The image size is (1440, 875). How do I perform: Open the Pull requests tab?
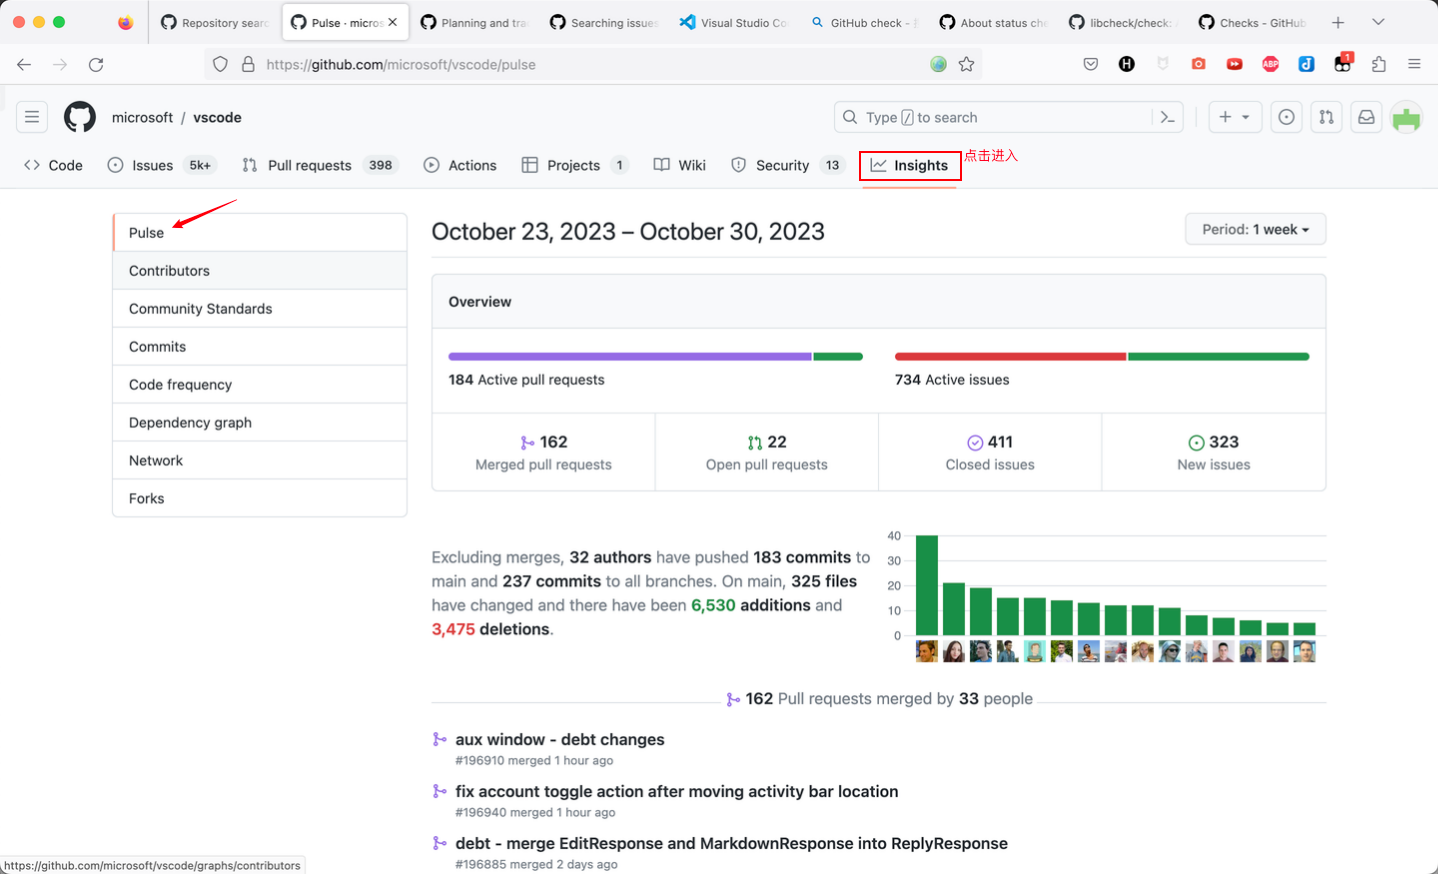point(319,165)
